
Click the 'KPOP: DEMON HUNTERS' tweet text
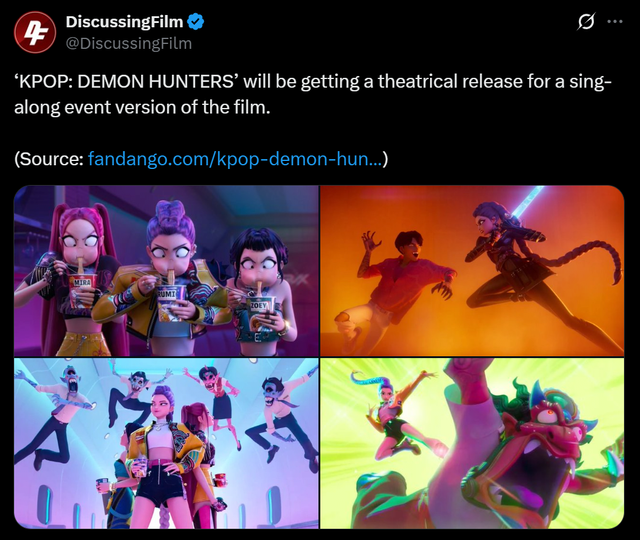tap(313, 94)
